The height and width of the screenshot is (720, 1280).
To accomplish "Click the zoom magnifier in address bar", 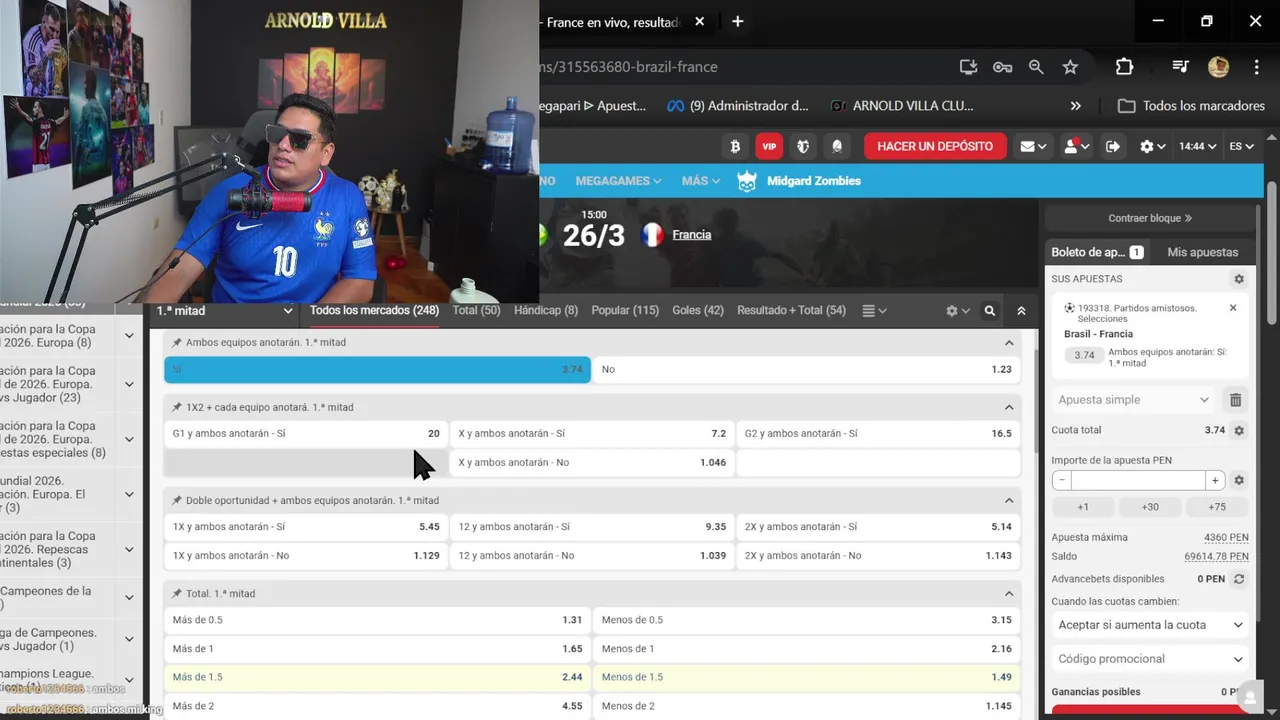I will point(1036,67).
